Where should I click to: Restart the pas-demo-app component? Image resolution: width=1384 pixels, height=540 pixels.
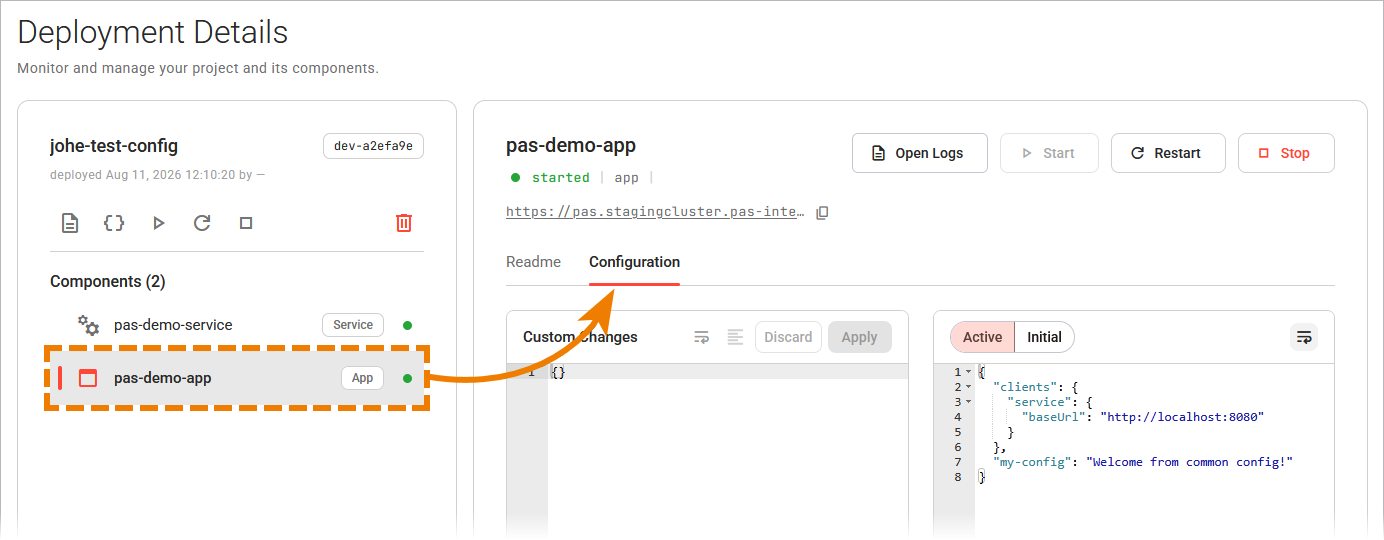click(1168, 153)
